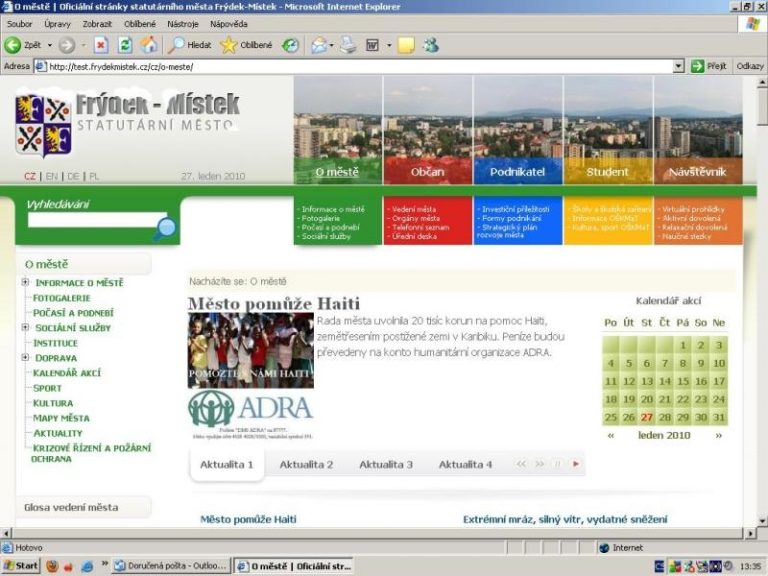Open the address bar dropdown arrow

coord(679,66)
